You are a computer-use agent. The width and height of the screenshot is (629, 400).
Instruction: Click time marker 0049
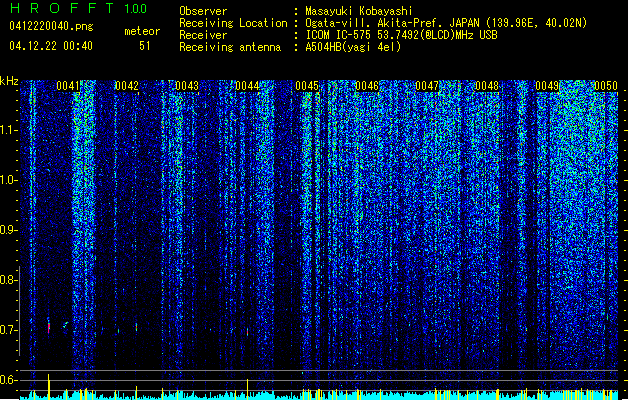click(547, 86)
